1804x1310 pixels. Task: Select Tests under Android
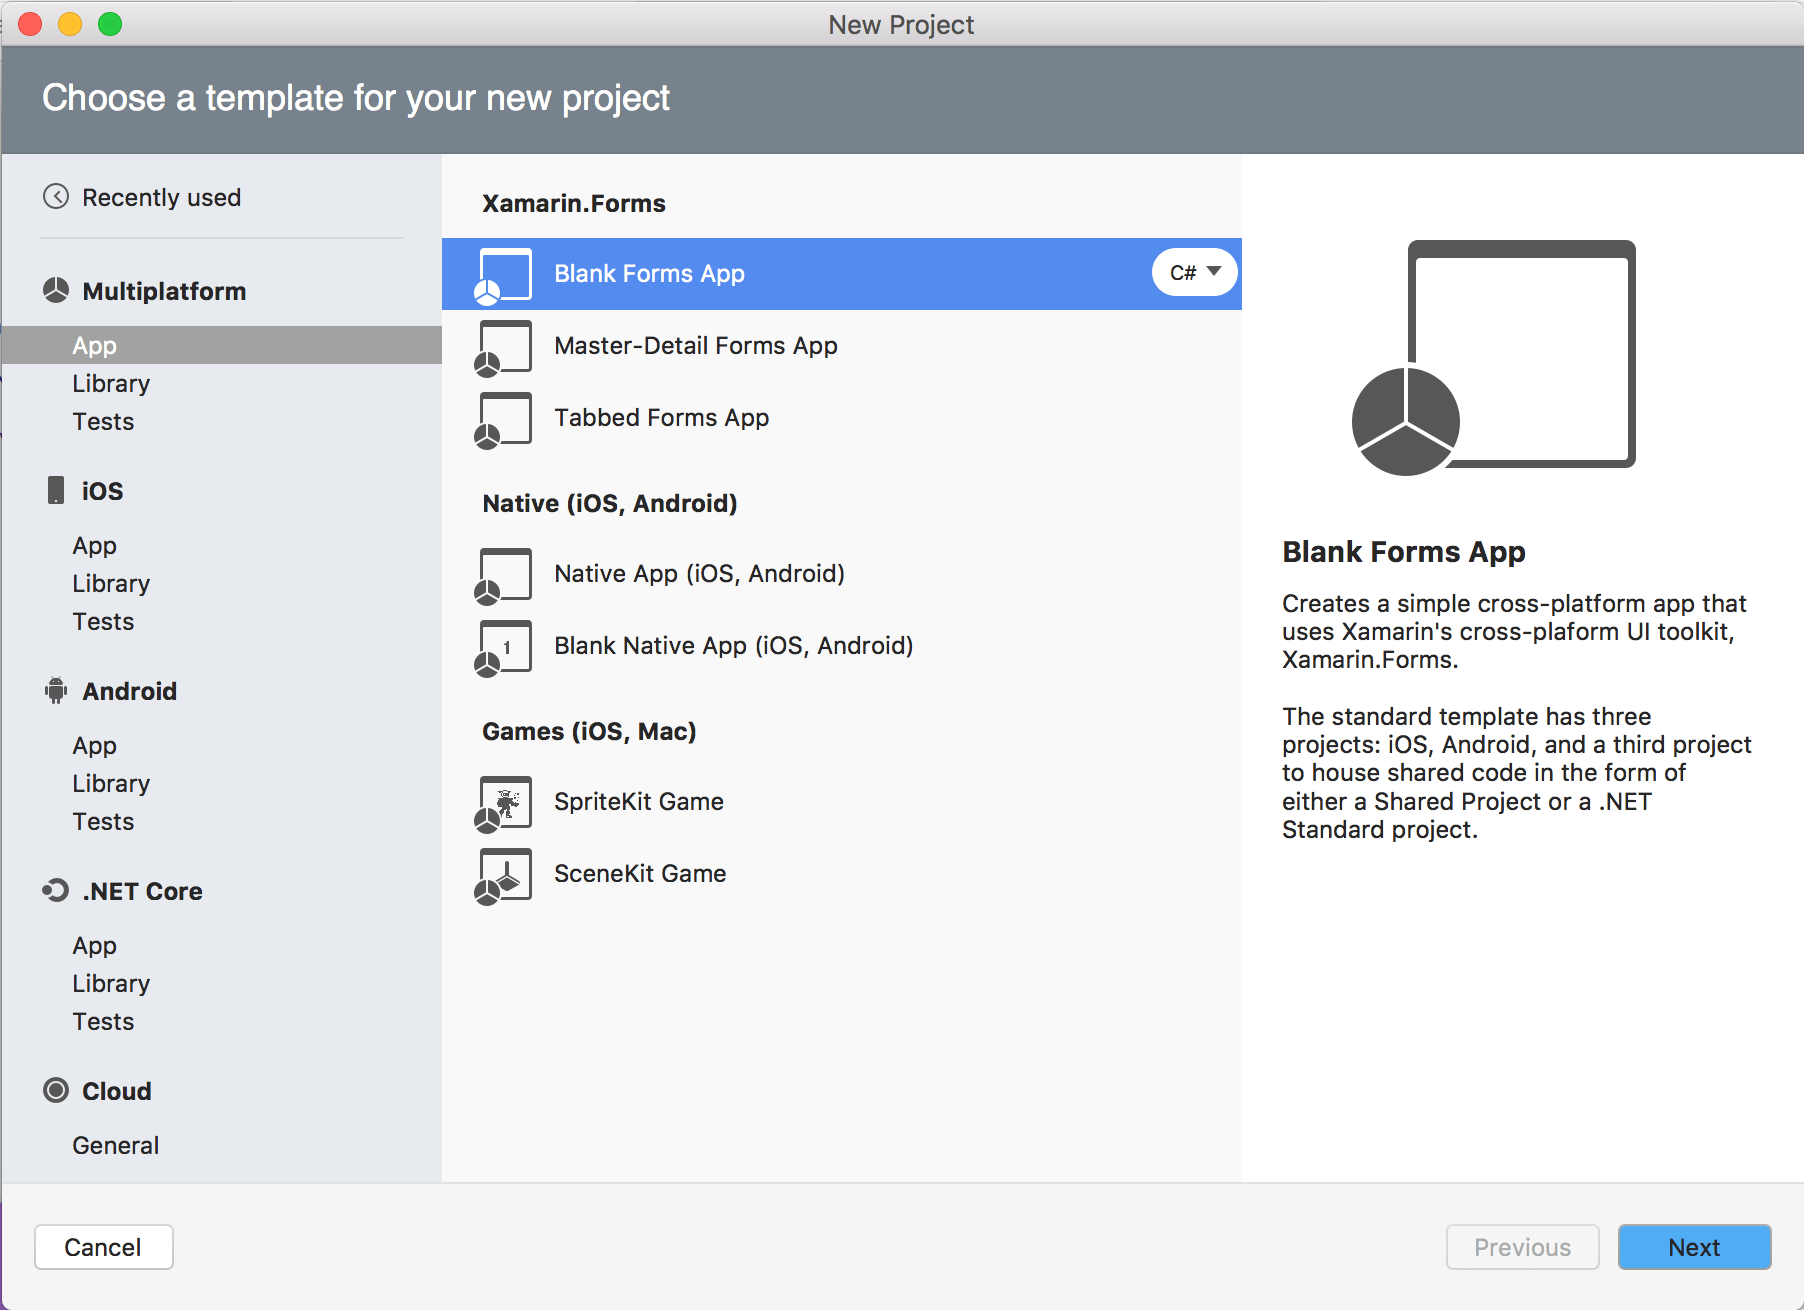(x=103, y=821)
